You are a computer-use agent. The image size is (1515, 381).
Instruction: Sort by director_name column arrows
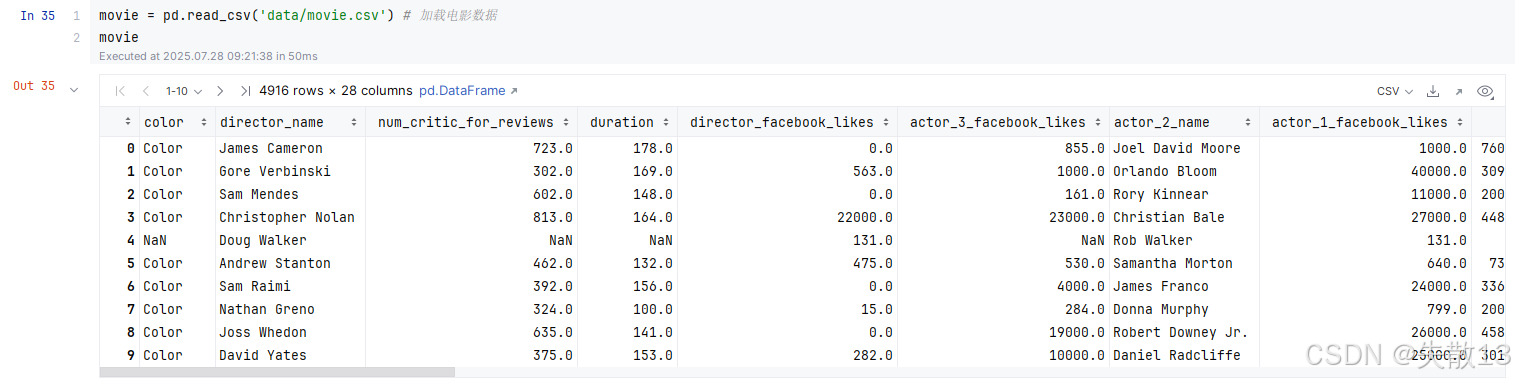[x=354, y=122]
